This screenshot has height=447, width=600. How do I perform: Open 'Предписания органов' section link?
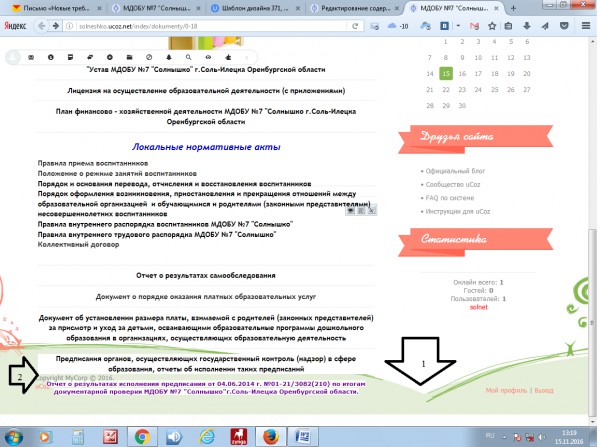206,364
